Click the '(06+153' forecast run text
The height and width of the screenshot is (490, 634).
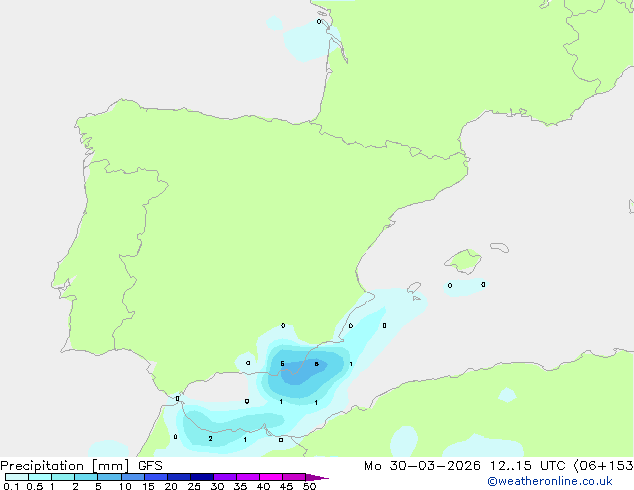pyautogui.click(x=603, y=466)
